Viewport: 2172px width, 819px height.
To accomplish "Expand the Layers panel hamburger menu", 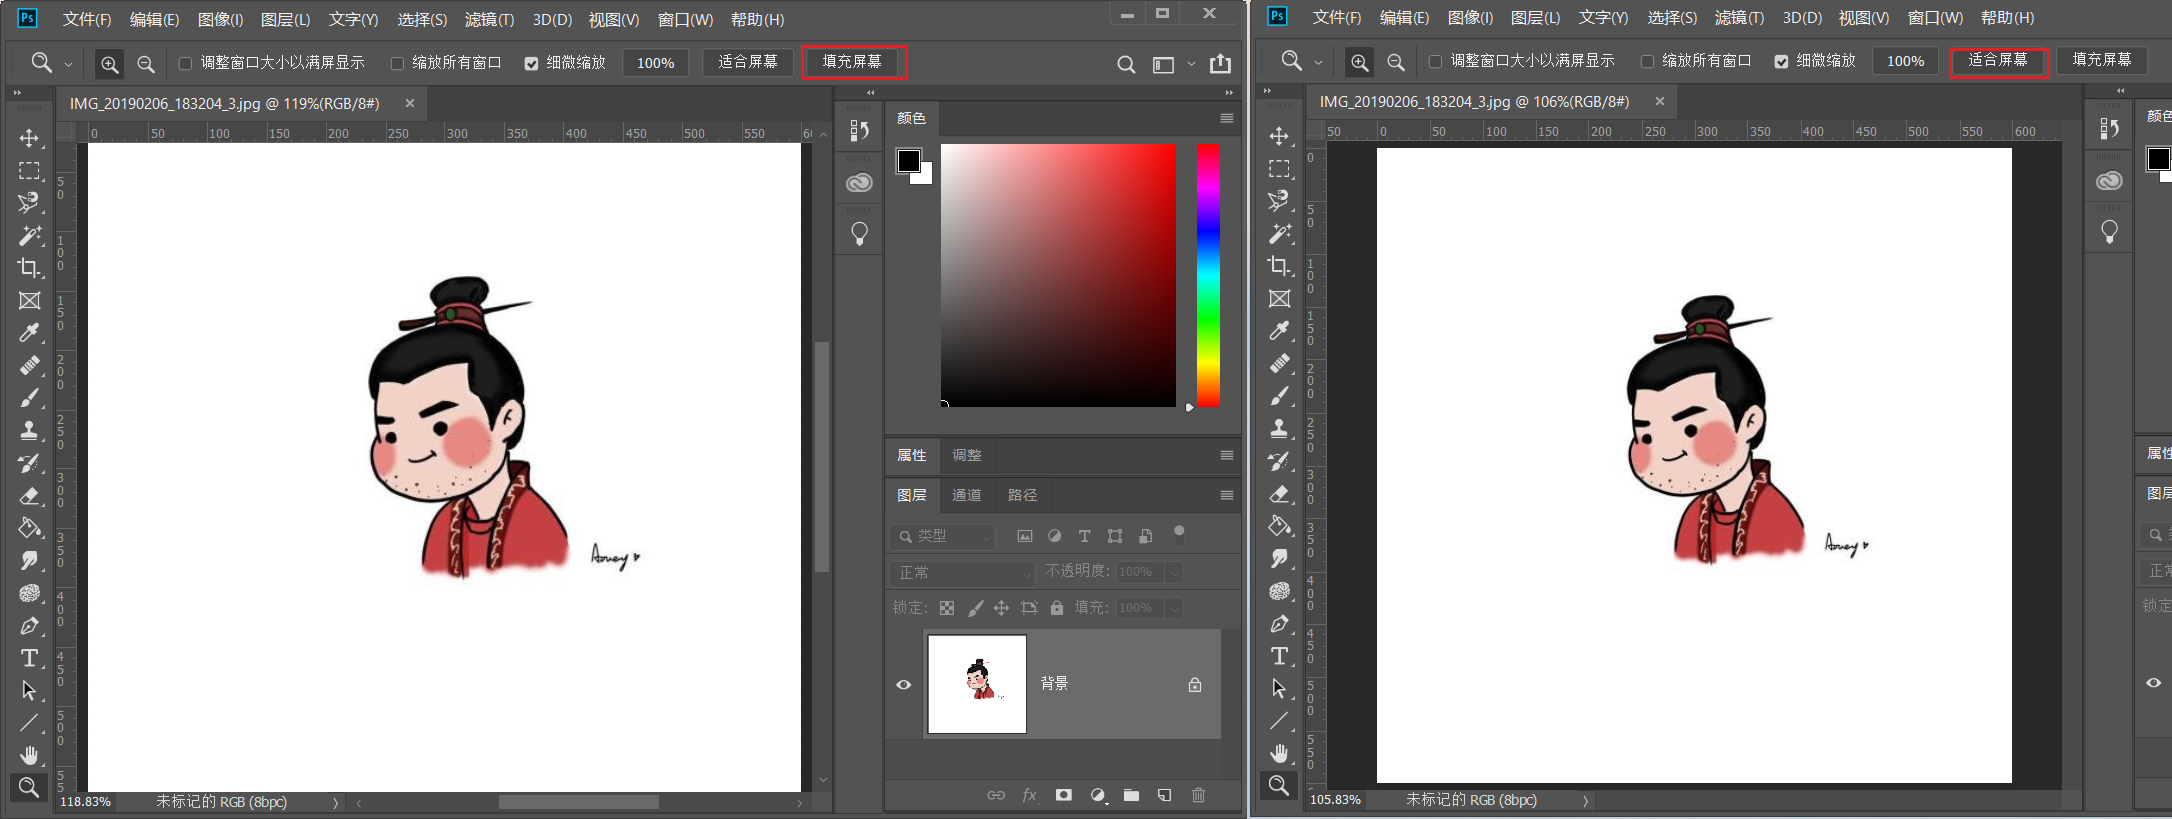I will (x=1226, y=495).
